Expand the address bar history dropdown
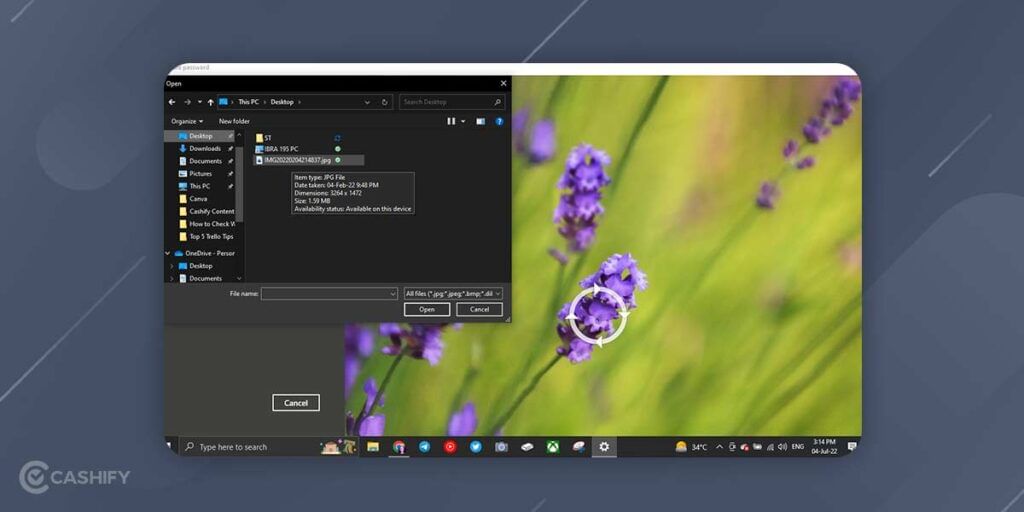 (x=367, y=103)
